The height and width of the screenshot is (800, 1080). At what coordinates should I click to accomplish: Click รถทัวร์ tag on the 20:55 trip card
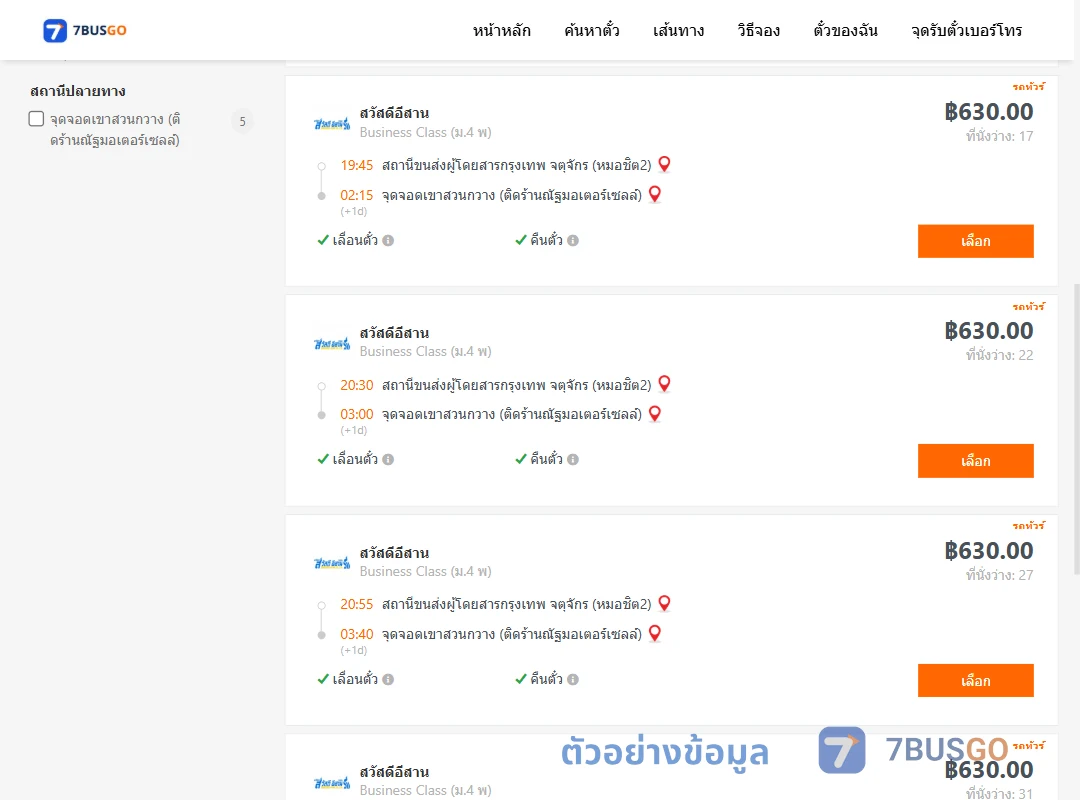(1028, 525)
